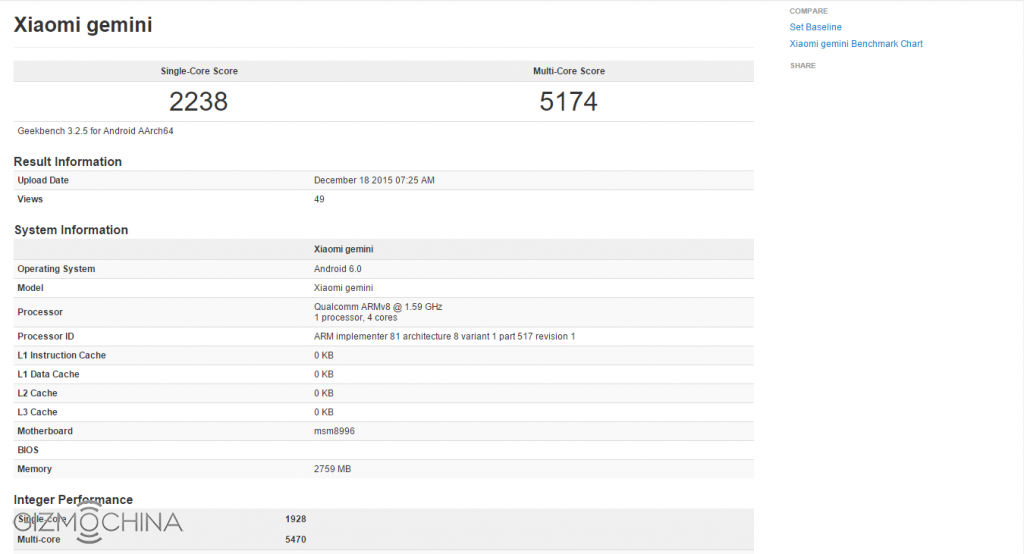Select integer single-core score 1928
Viewport: 1024px width, 554px height.
click(x=296, y=519)
